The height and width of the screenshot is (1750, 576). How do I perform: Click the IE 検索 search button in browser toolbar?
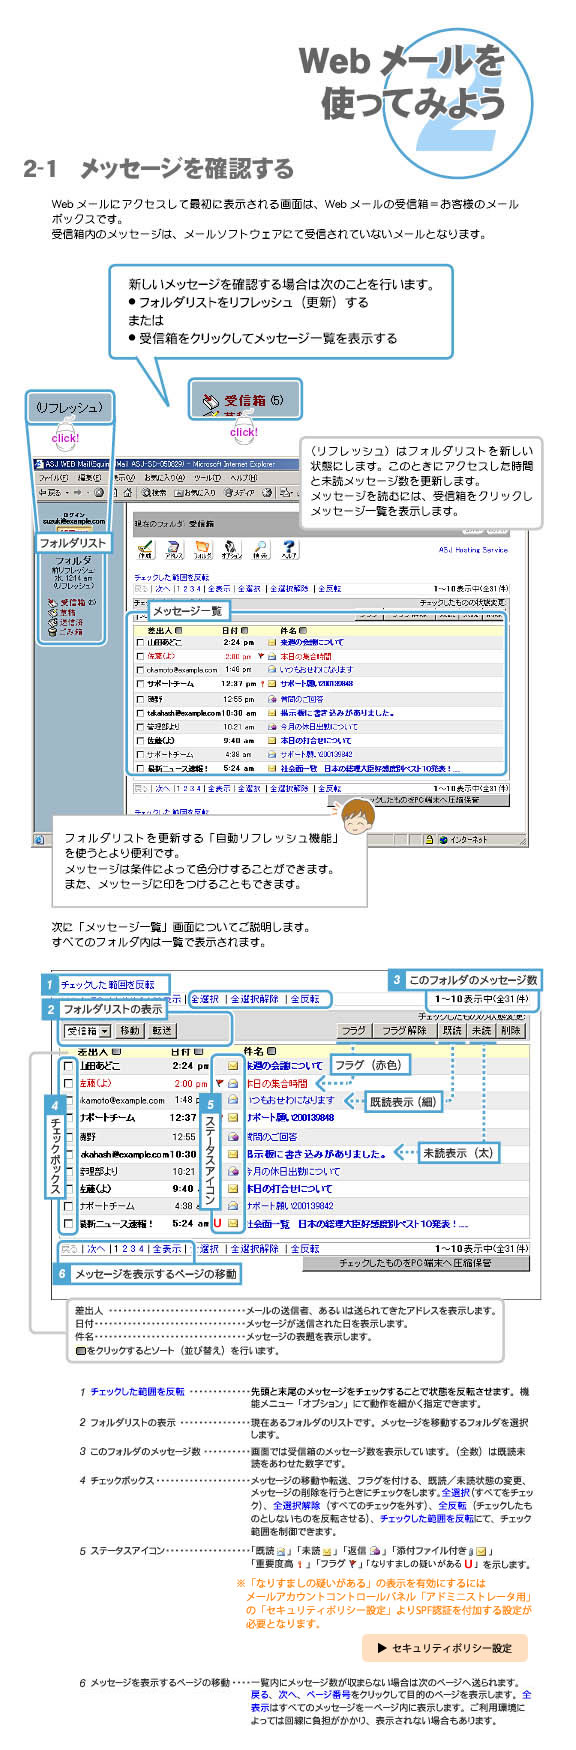pos(154,493)
